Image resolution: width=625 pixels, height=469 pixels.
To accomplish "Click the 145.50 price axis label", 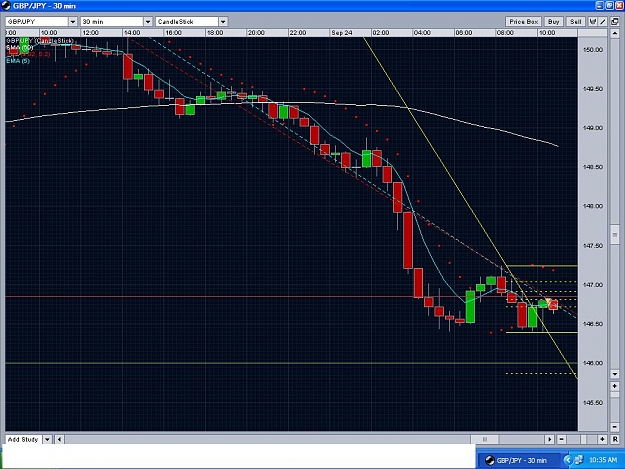I will (593, 403).
